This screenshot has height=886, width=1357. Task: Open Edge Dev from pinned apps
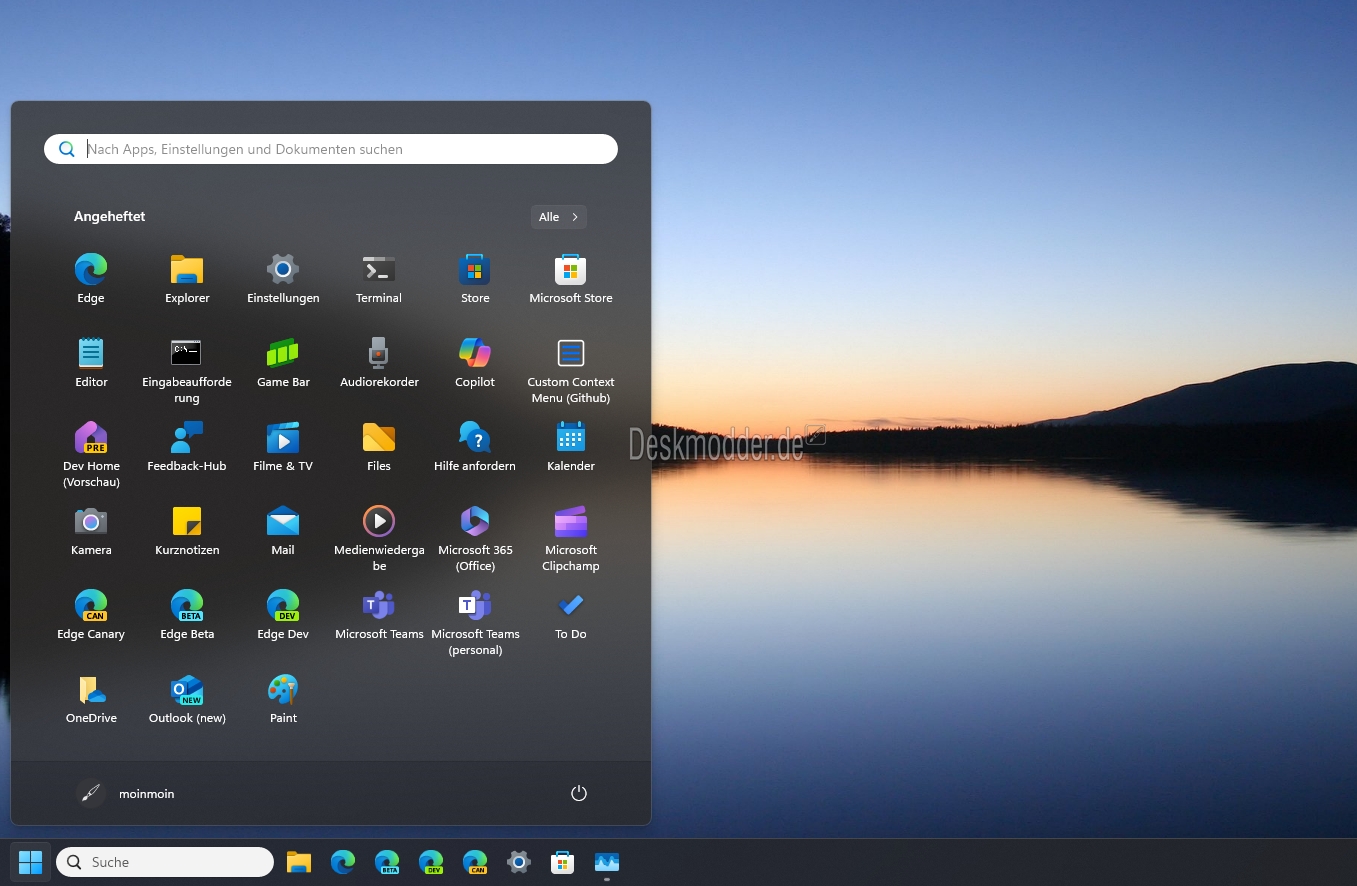coord(283,615)
